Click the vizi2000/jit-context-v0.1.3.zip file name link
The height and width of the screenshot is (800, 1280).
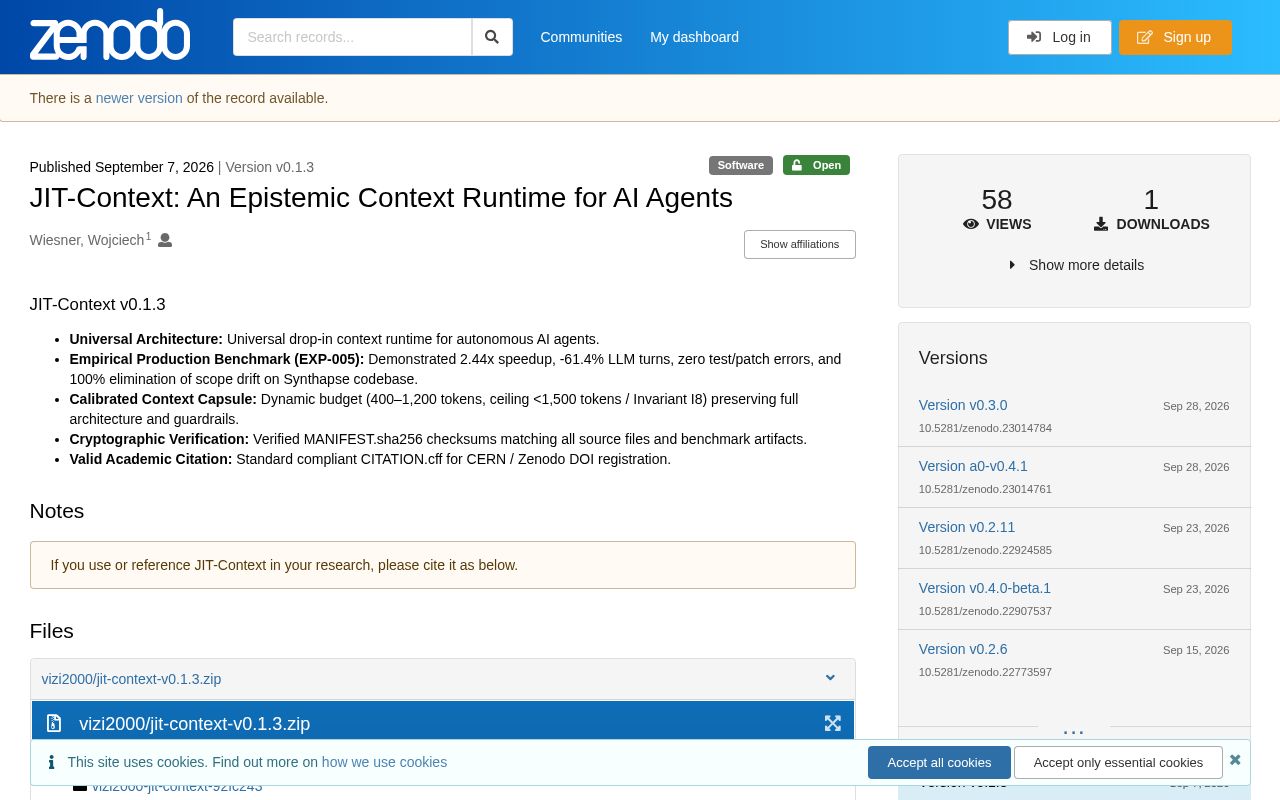pos(131,679)
